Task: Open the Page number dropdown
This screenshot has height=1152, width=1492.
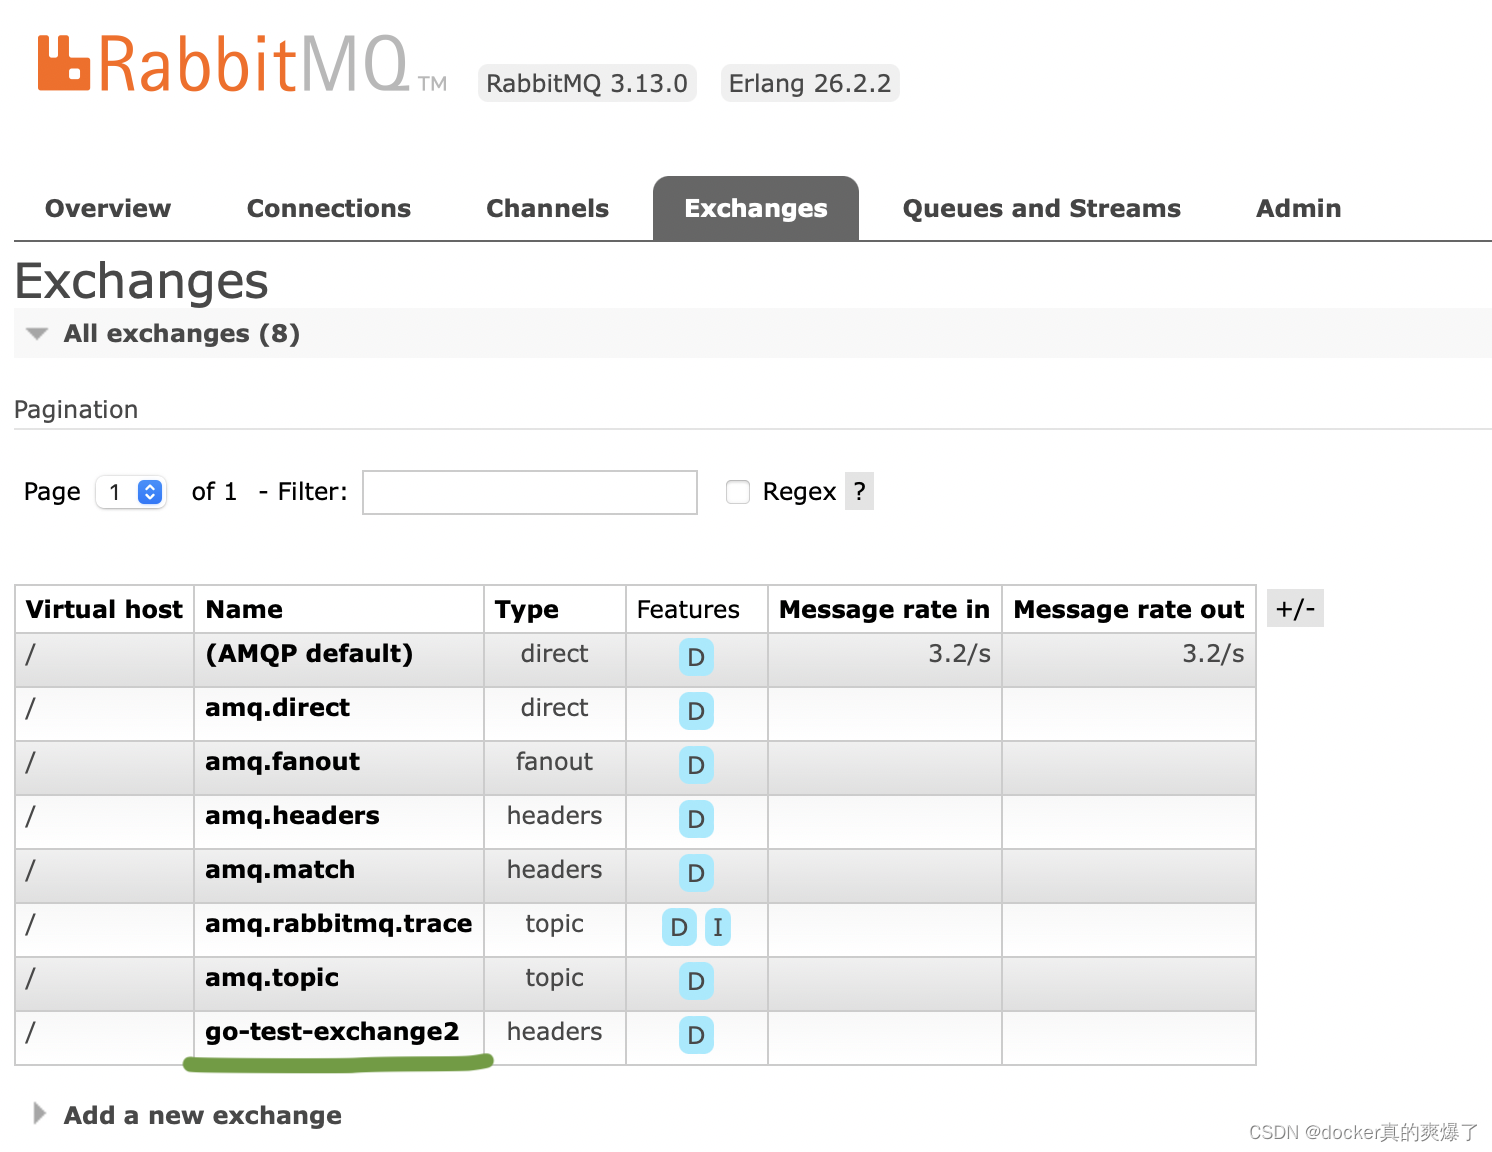Action: (131, 492)
